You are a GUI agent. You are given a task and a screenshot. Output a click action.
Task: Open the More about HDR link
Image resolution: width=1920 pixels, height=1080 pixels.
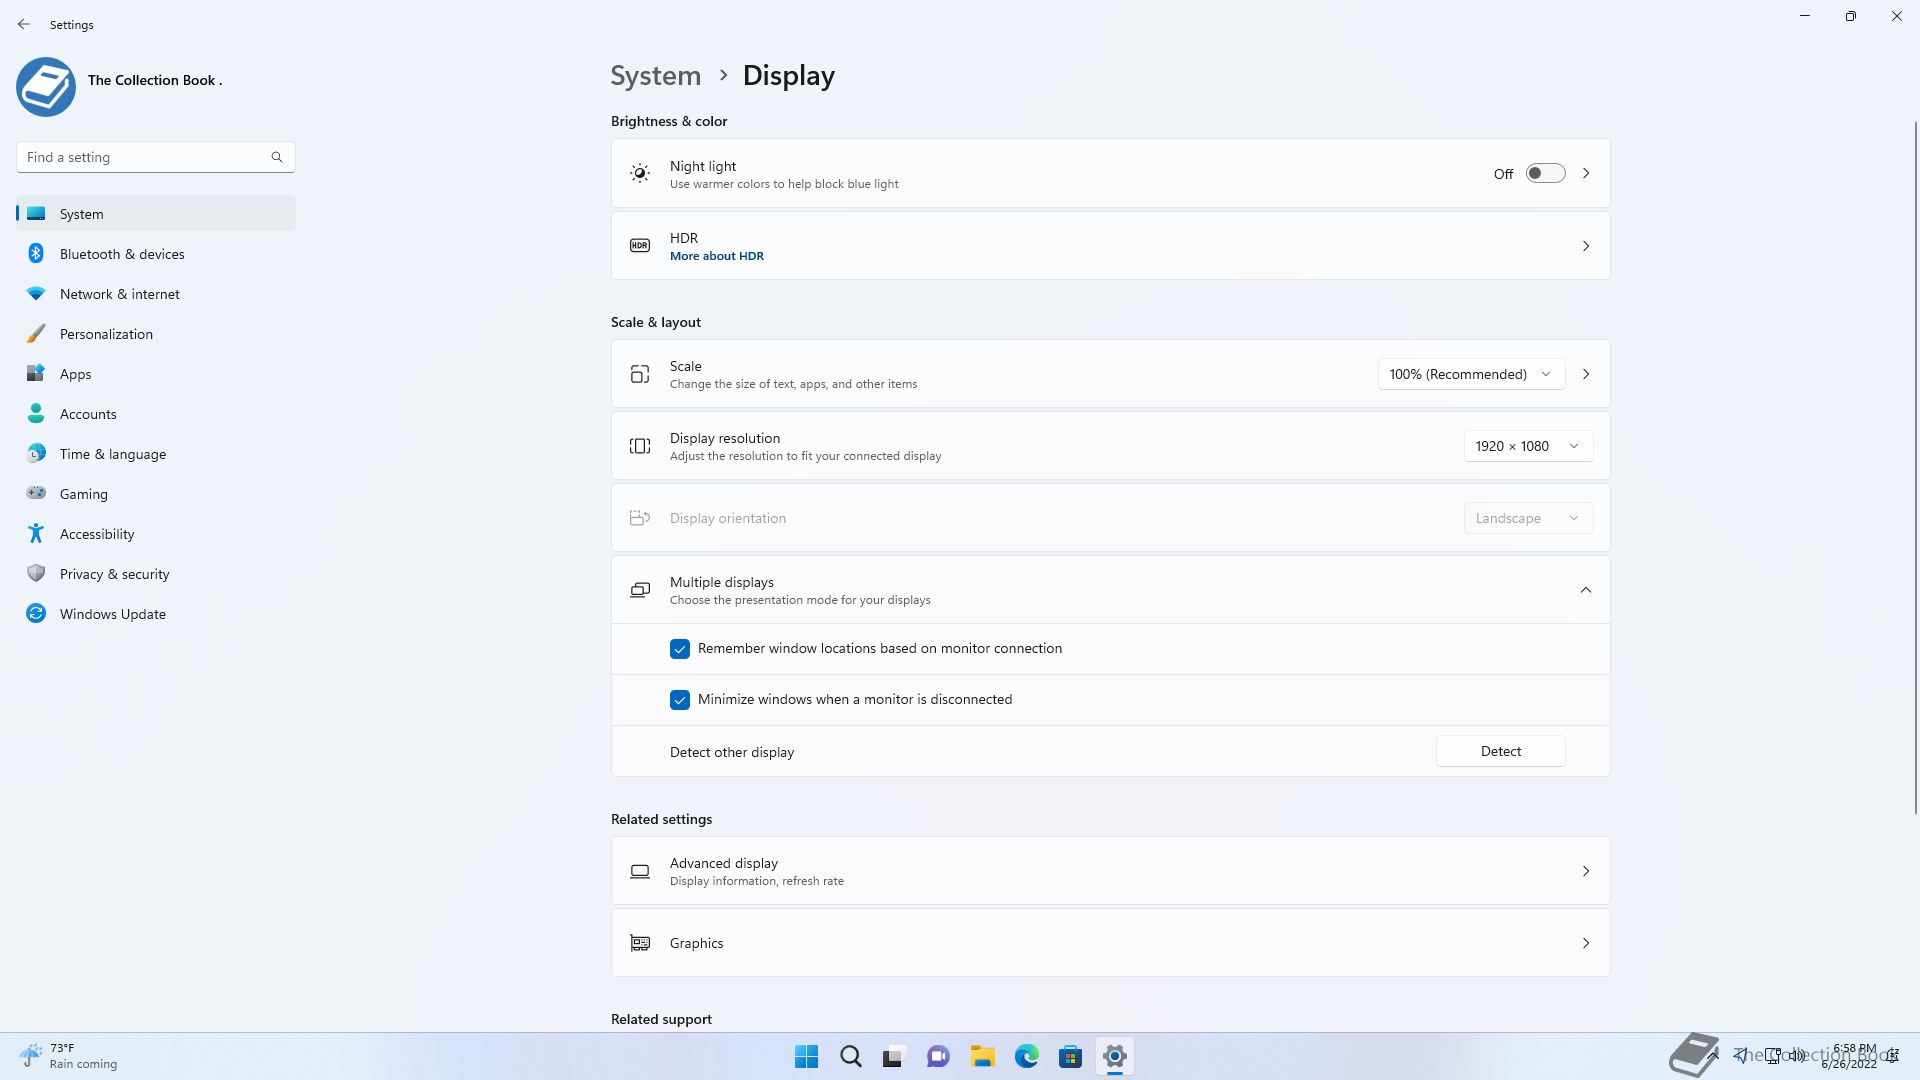(x=716, y=256)
